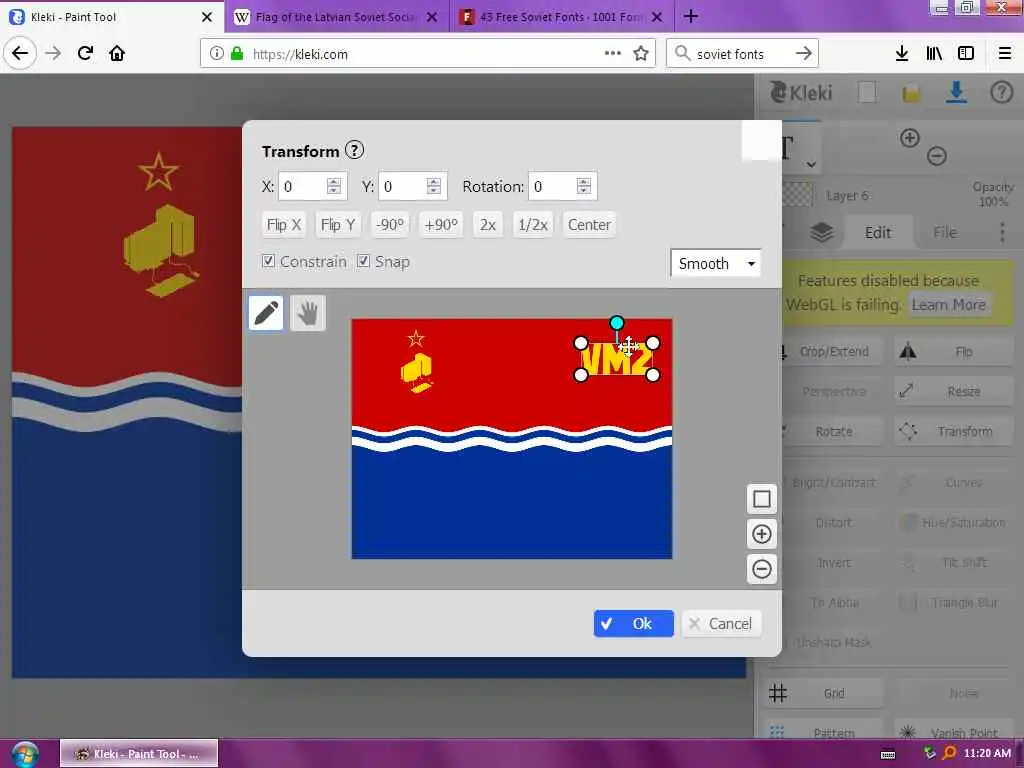Open Firefox hamburger menu
Image resolution: width=1024 pixels, height=768 pixels.
tap(1005, 54)
